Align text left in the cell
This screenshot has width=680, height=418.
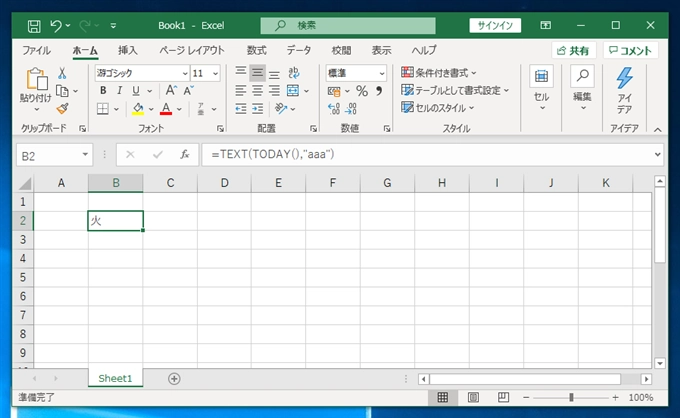point(241,91)
